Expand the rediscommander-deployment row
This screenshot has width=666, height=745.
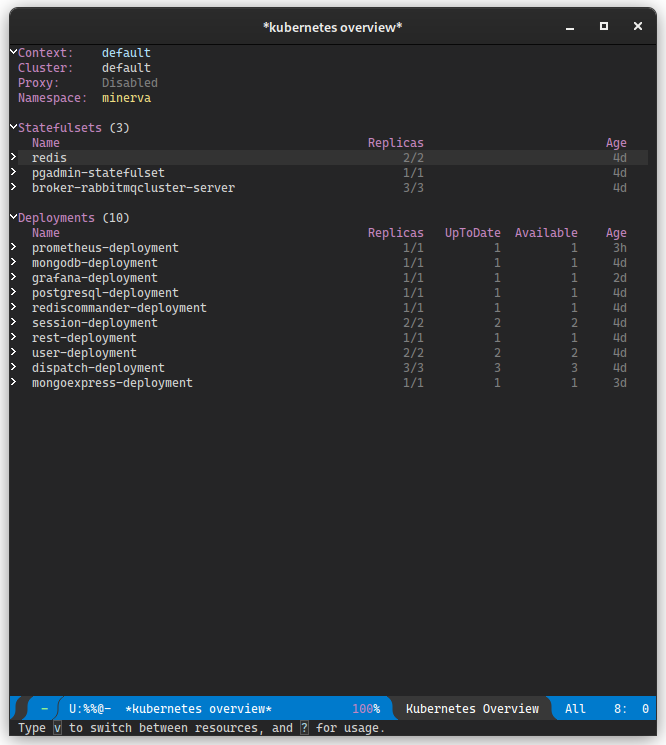pyautogui.click(x=13, y=307)
